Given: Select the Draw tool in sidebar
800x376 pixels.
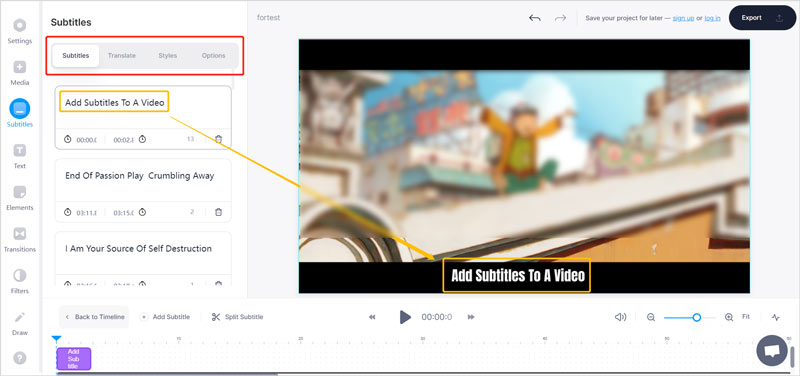Looking at the screenshot, I should (x=19, y=323).
